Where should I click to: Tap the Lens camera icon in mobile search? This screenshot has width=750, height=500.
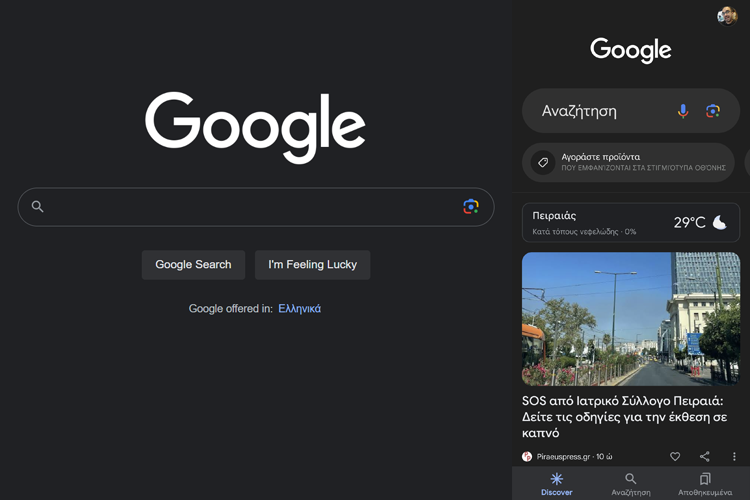click(713, 111)
